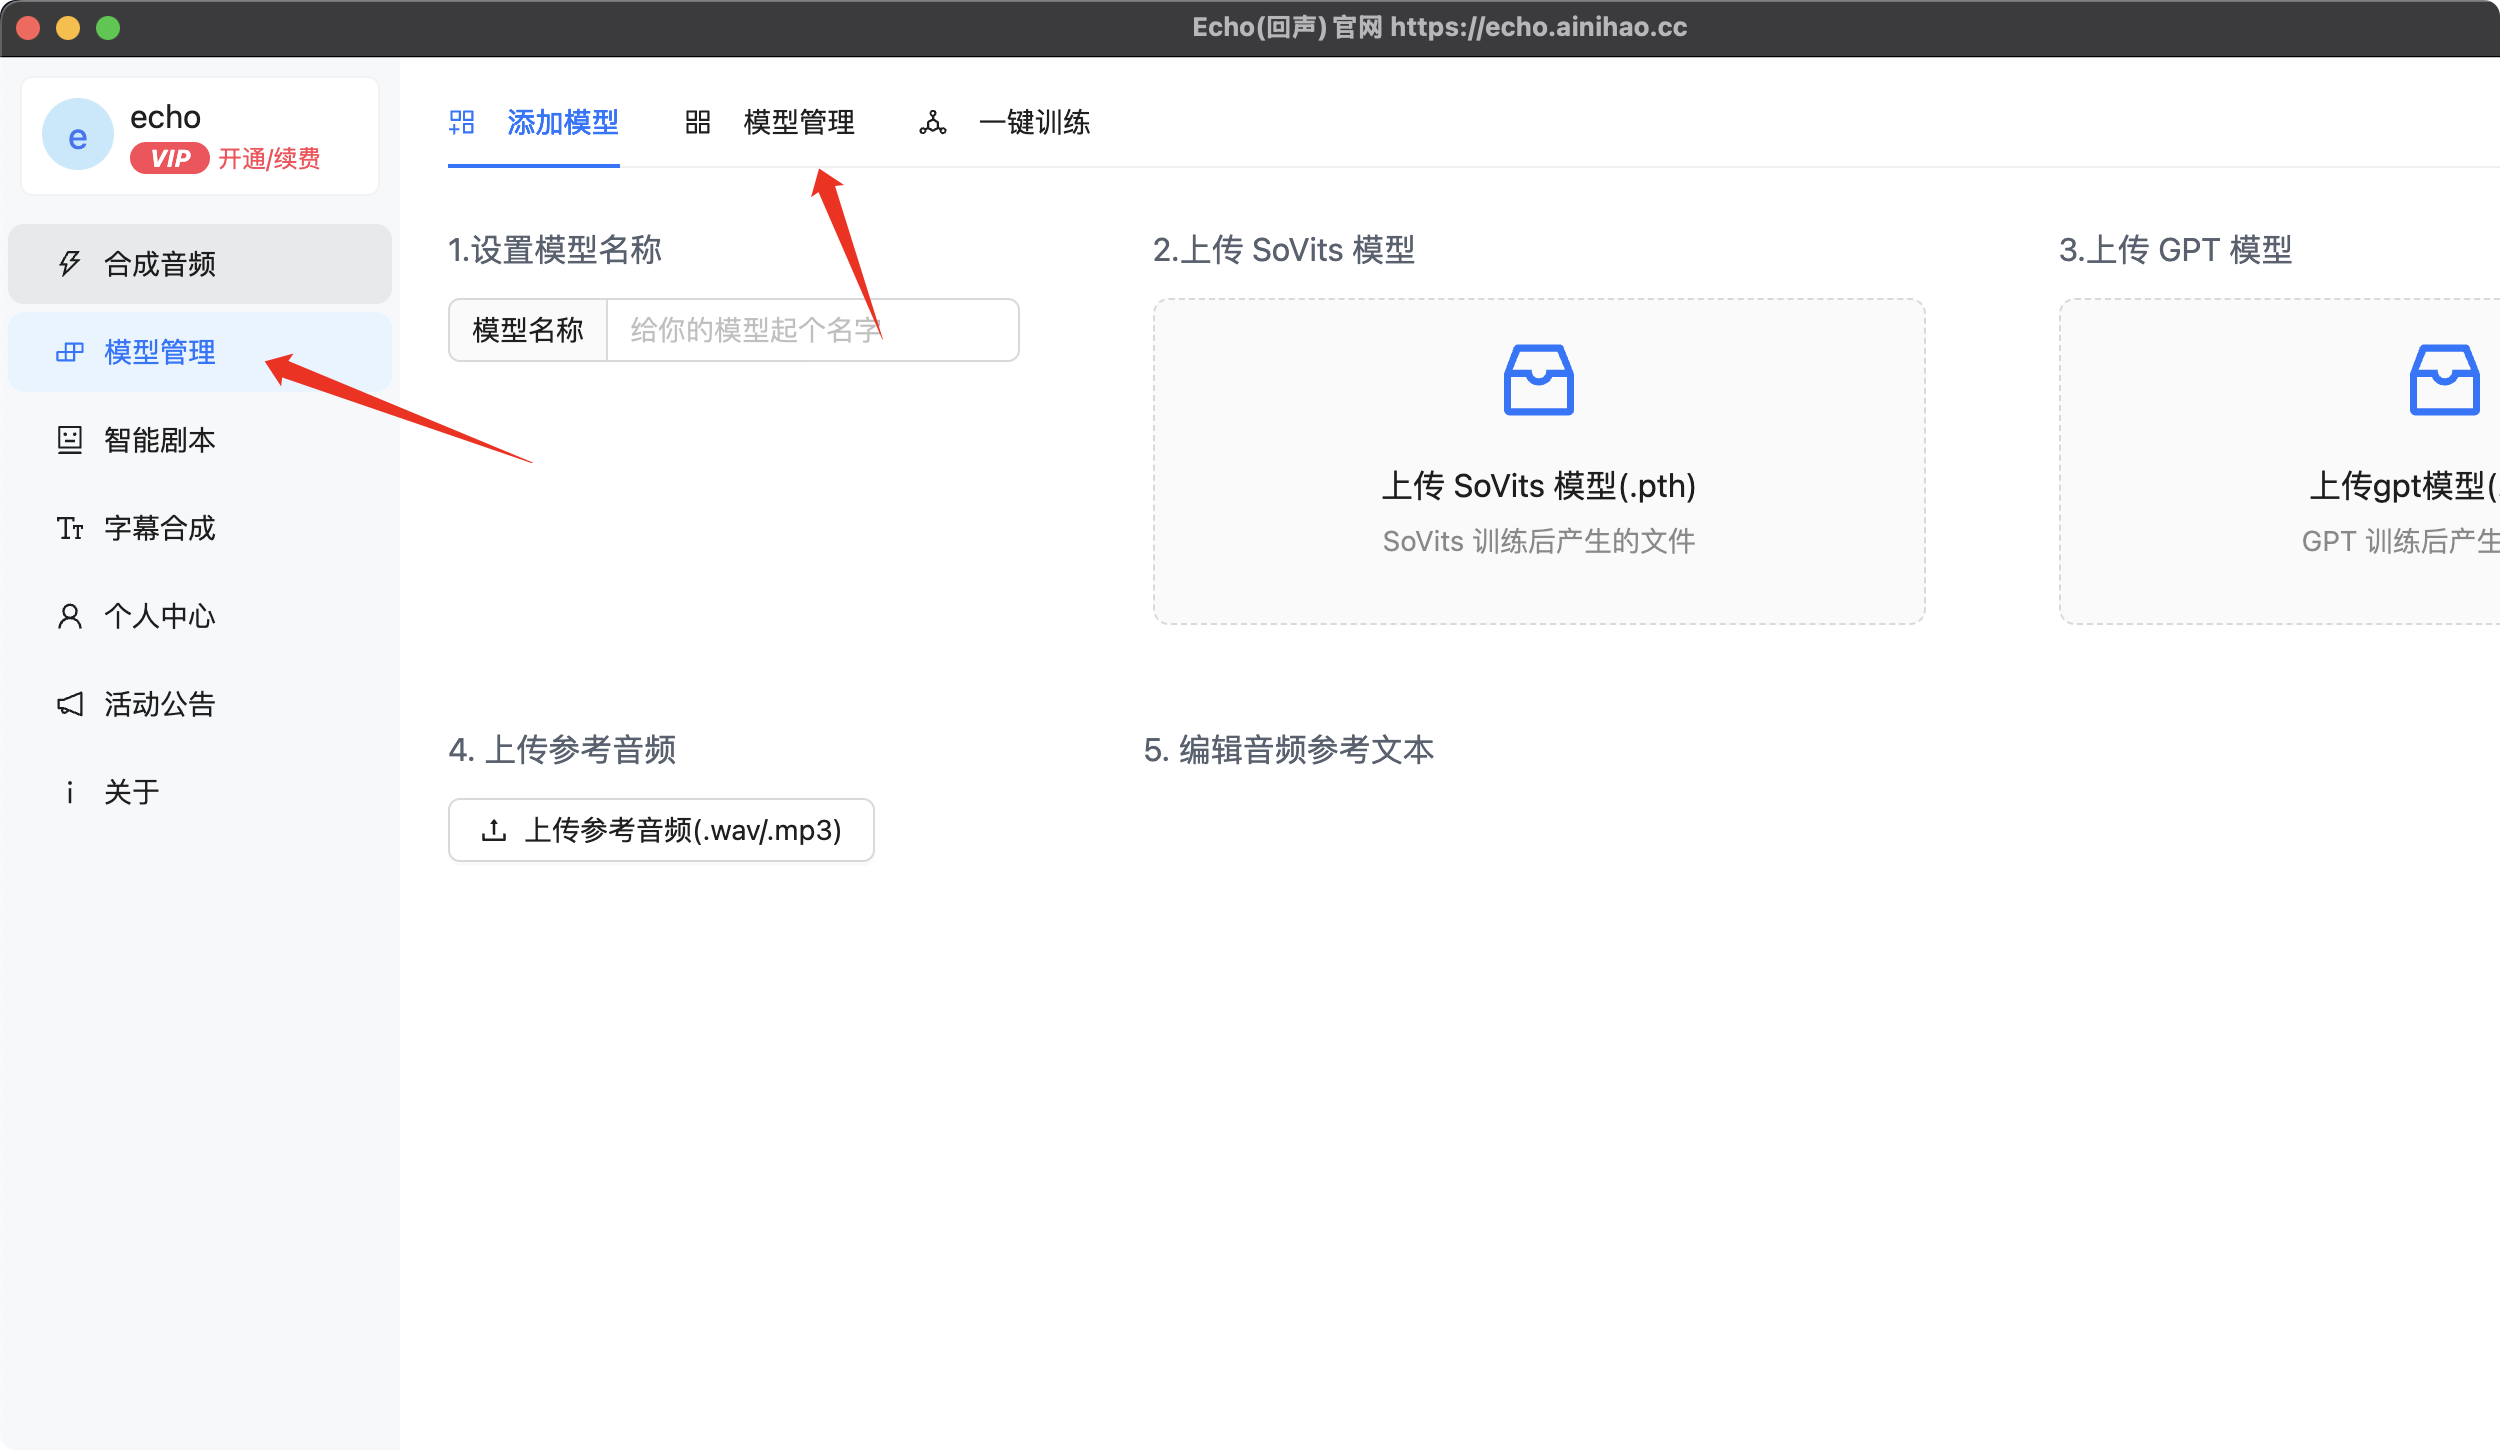Click the green fullscreen window button
Screen dimensions: 2500x1450
click(108, 28)
